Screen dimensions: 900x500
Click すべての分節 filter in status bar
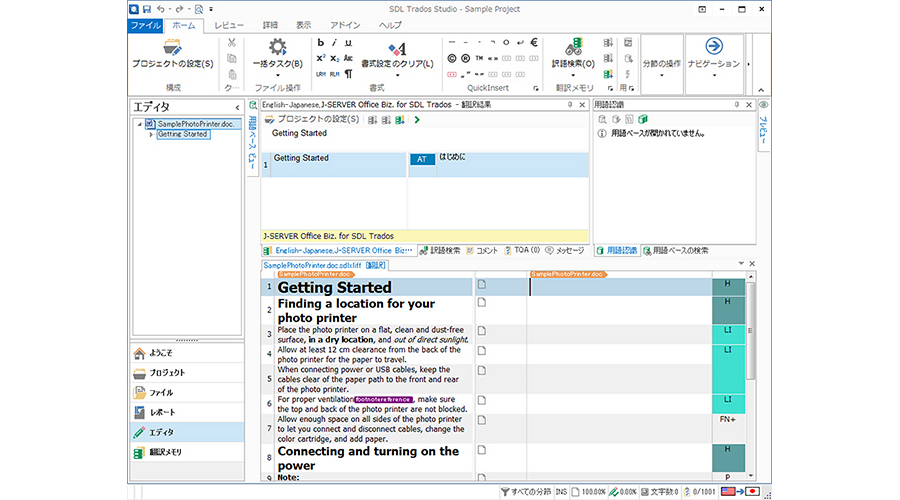526,492
